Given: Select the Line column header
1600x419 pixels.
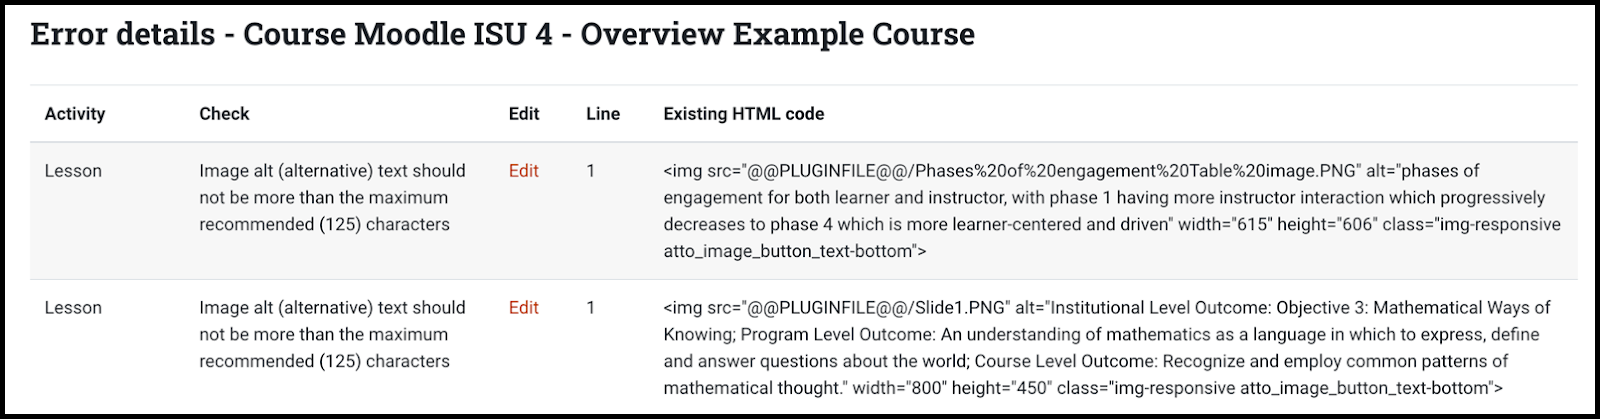Looking at the screenshot, I should (603, 114).
